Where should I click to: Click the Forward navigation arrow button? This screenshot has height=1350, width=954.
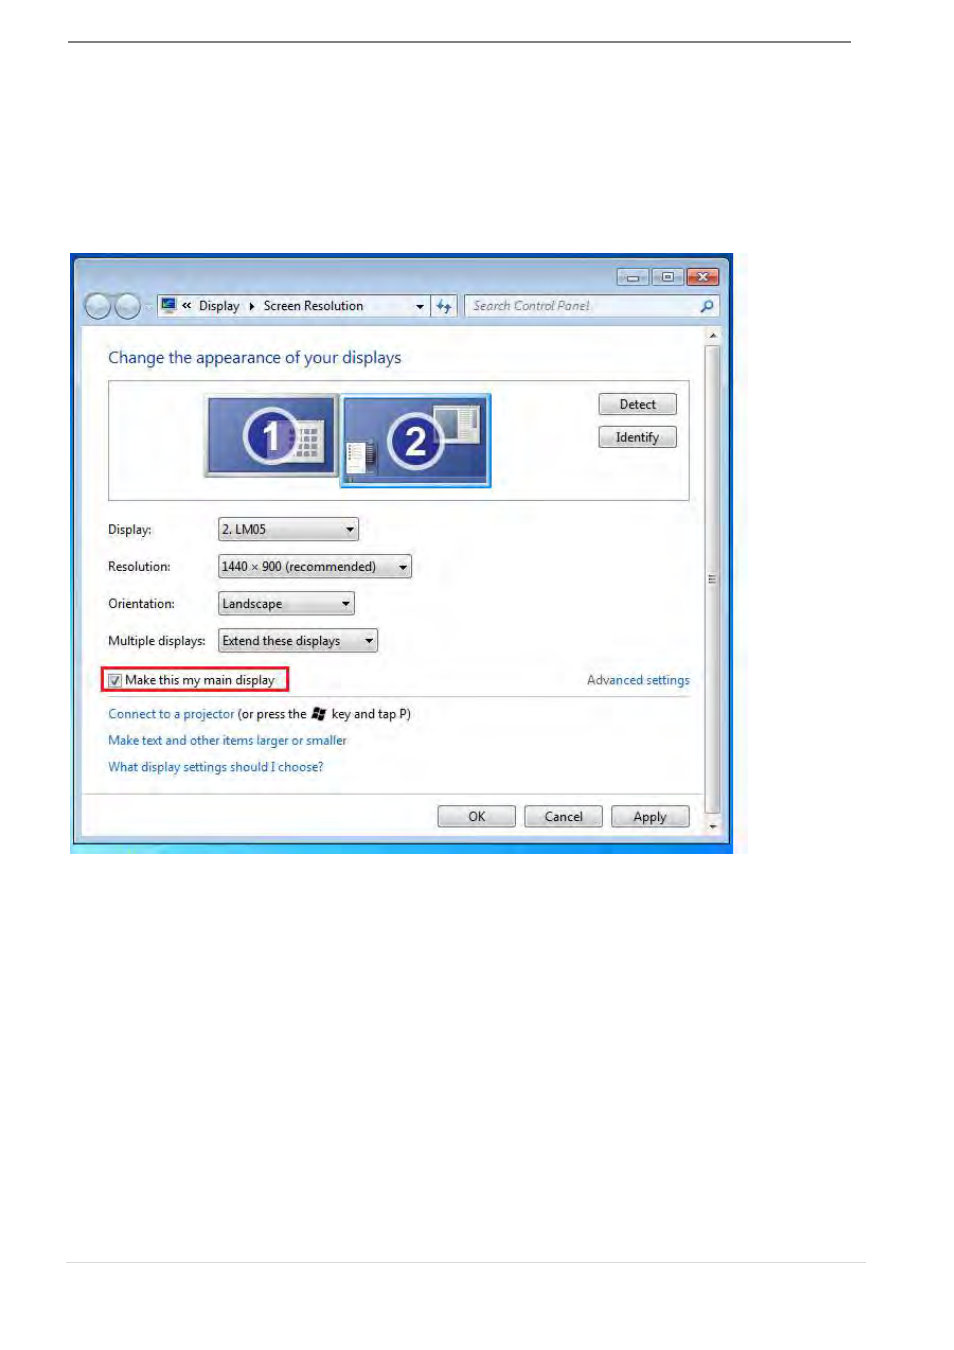point(128,306)
